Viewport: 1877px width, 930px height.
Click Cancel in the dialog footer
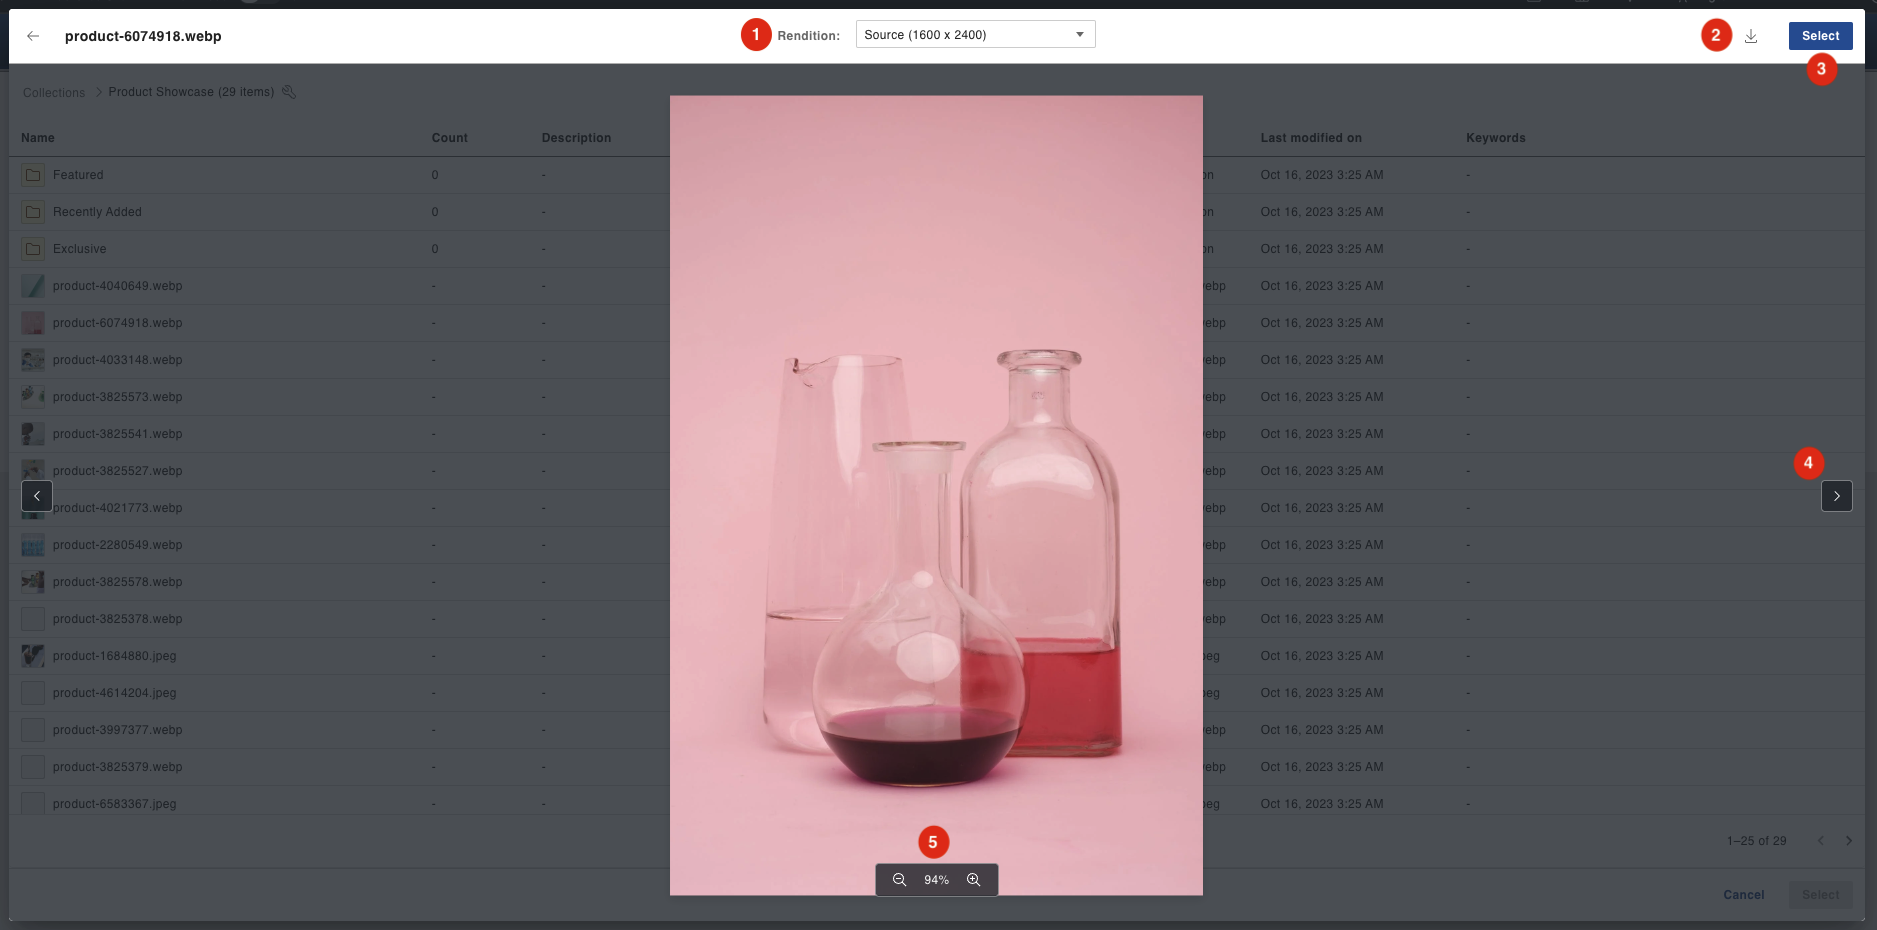pyautogui.click(x=1743, y=895)
